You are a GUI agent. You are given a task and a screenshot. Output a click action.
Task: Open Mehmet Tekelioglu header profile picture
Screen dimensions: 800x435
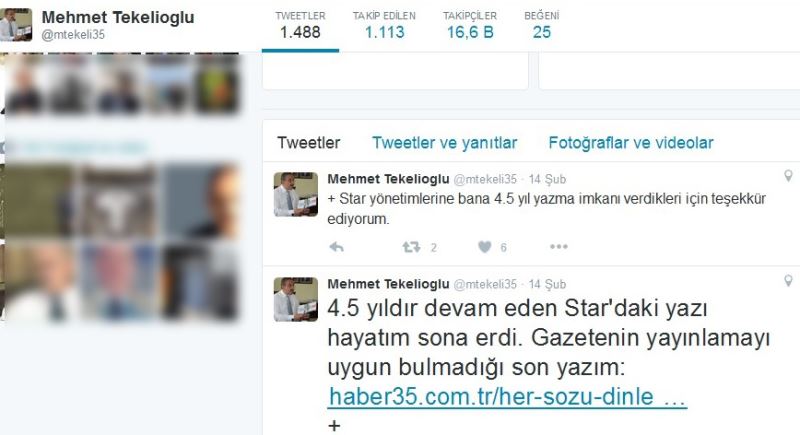click(16, 24)
